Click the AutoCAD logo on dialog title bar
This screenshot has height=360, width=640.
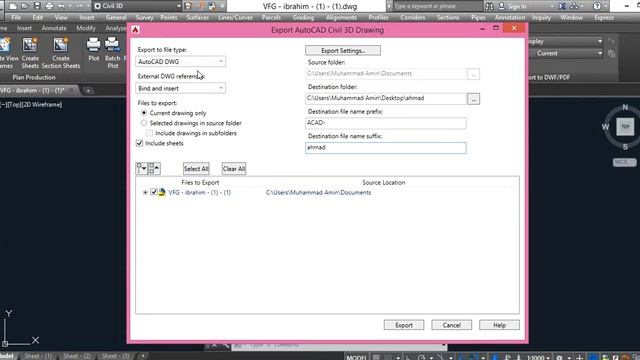(x=136, y=30)
